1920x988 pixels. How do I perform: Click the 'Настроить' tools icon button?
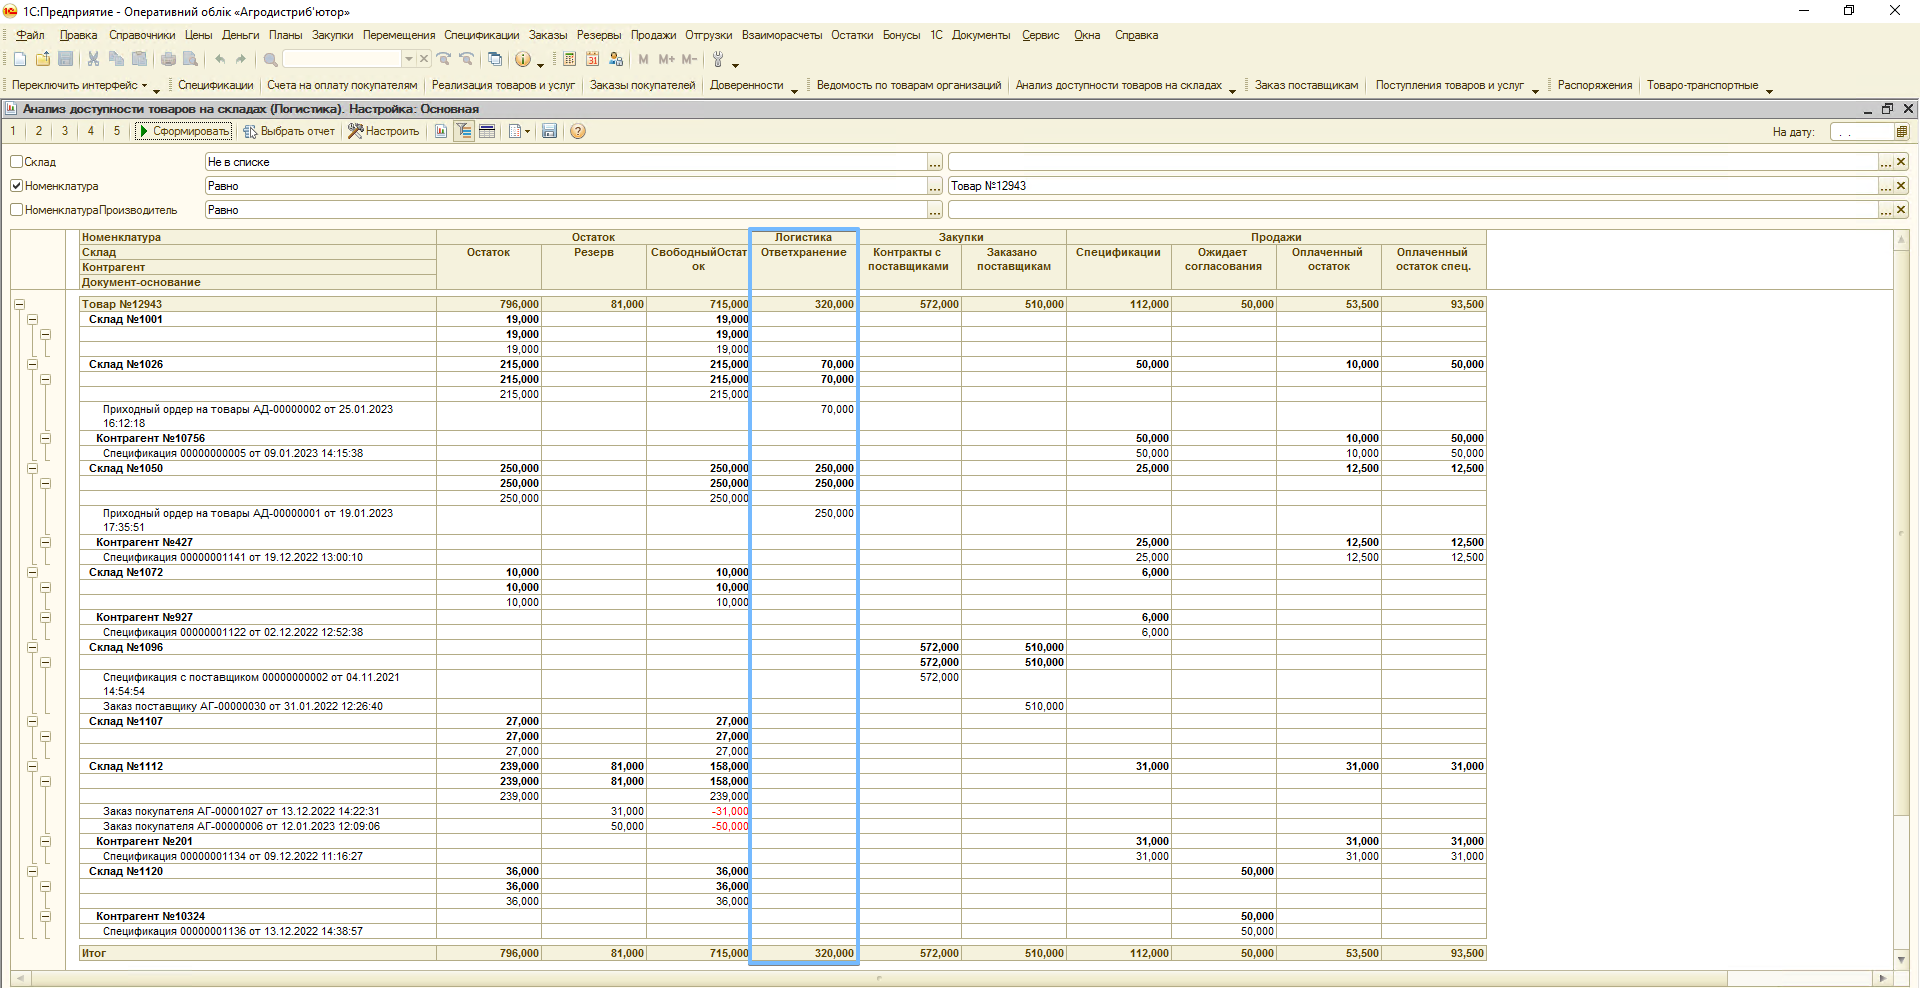click(x=383, y=131)
